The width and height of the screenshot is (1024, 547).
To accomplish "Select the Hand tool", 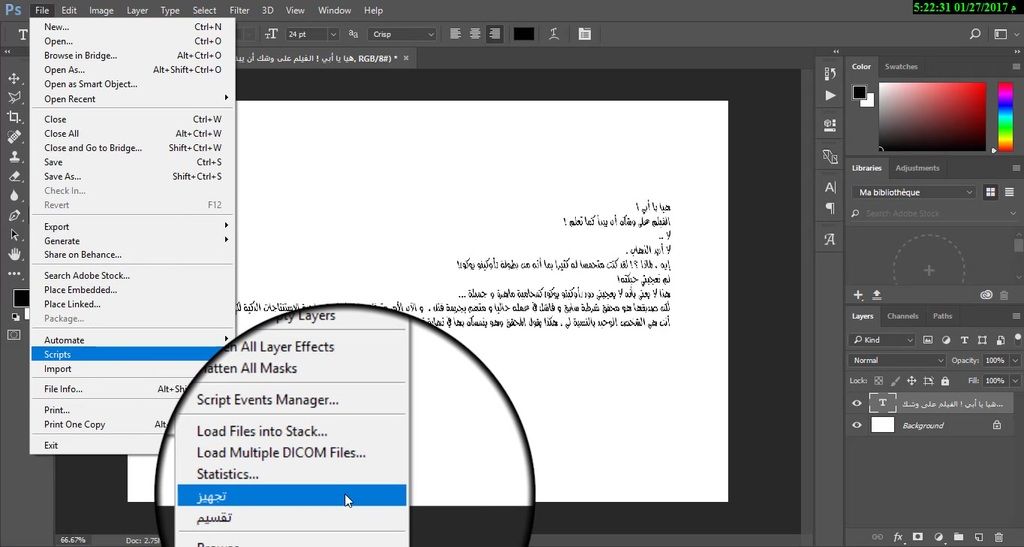I will click(14, 255).
